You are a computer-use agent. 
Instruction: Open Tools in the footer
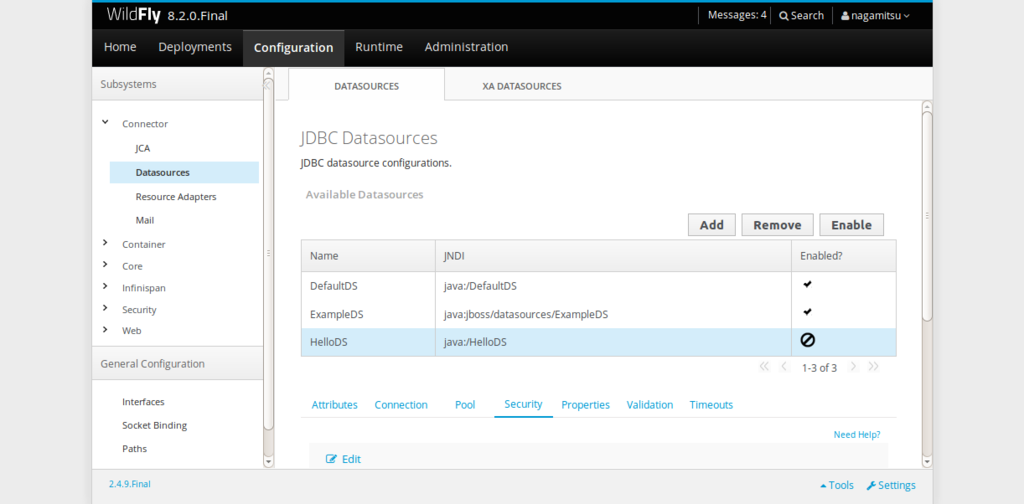click(x=837, y=486)
